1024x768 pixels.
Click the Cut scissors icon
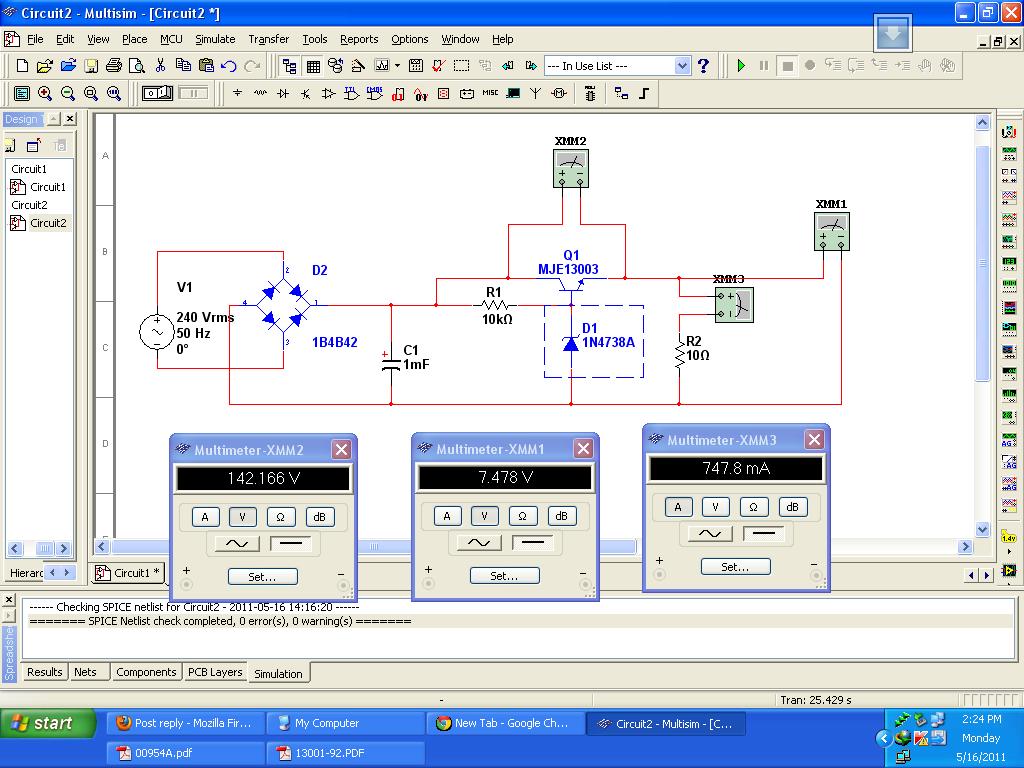click(x=160, y=65)
